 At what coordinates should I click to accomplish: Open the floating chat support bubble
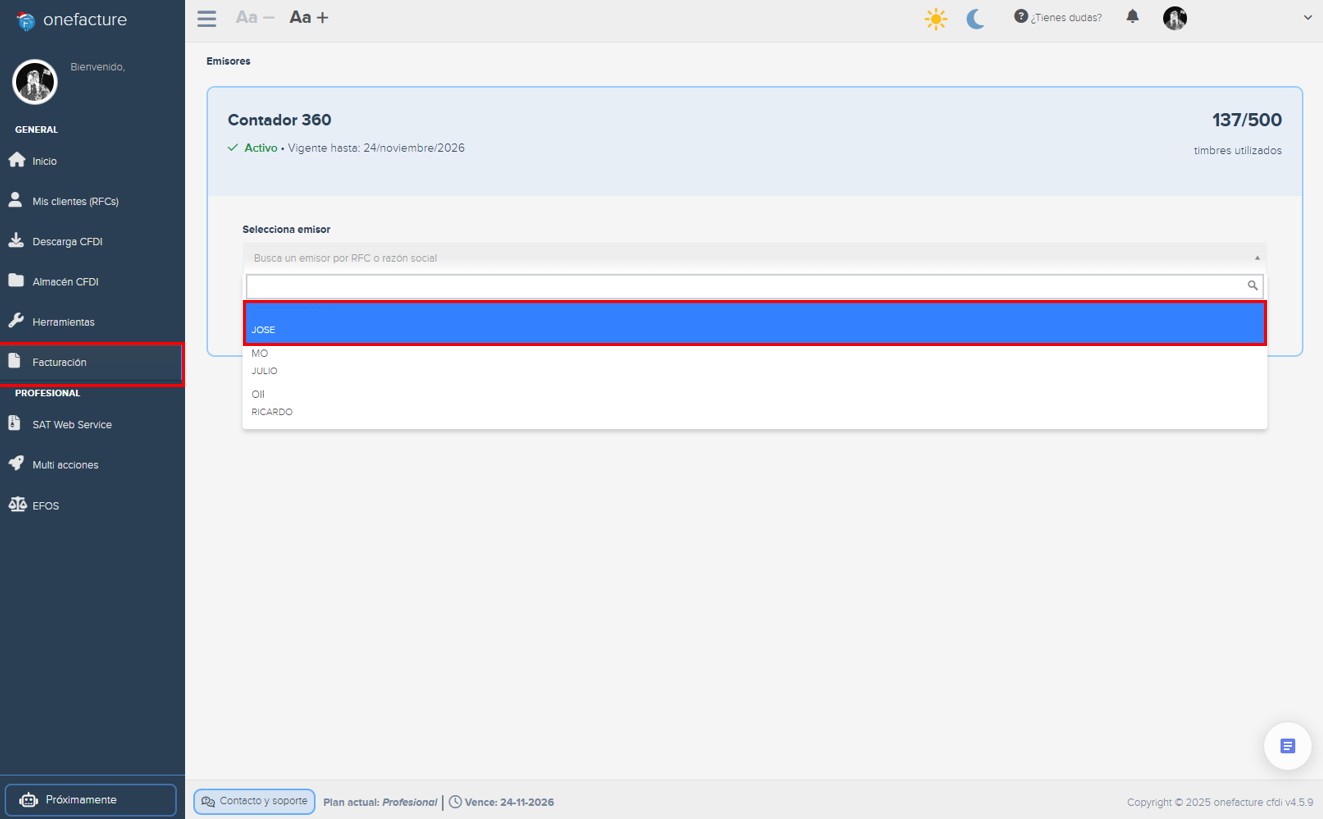[x=1287, y=745]
